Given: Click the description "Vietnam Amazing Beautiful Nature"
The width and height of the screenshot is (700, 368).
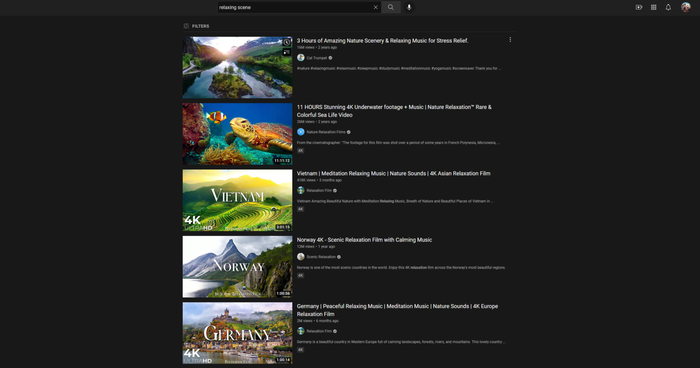Looking at the screenshot, I should pos(395,201).
